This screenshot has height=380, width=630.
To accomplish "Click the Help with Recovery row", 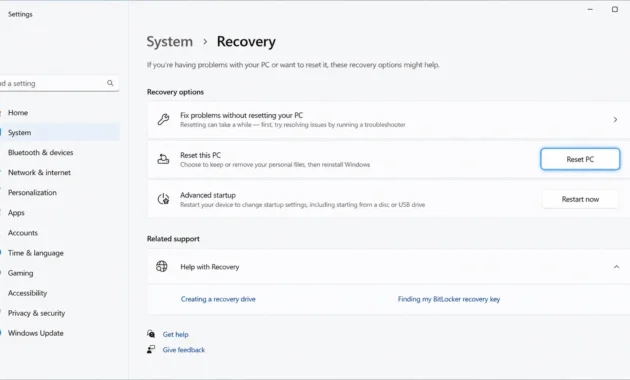I will [389, 267].
